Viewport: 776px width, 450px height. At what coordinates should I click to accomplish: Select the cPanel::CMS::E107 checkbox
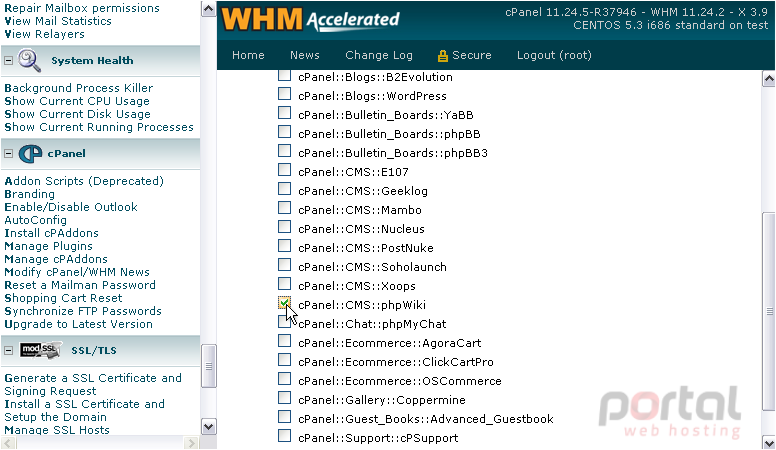pos(284,170)
